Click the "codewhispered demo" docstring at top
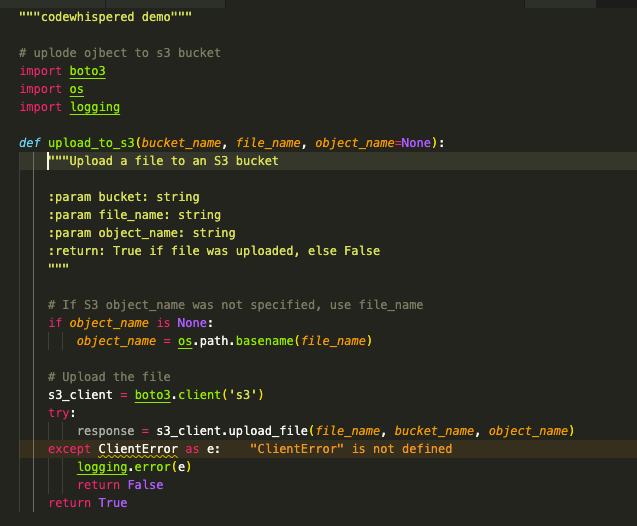This screenshot has width=637, height=526. tap(107, 16)
